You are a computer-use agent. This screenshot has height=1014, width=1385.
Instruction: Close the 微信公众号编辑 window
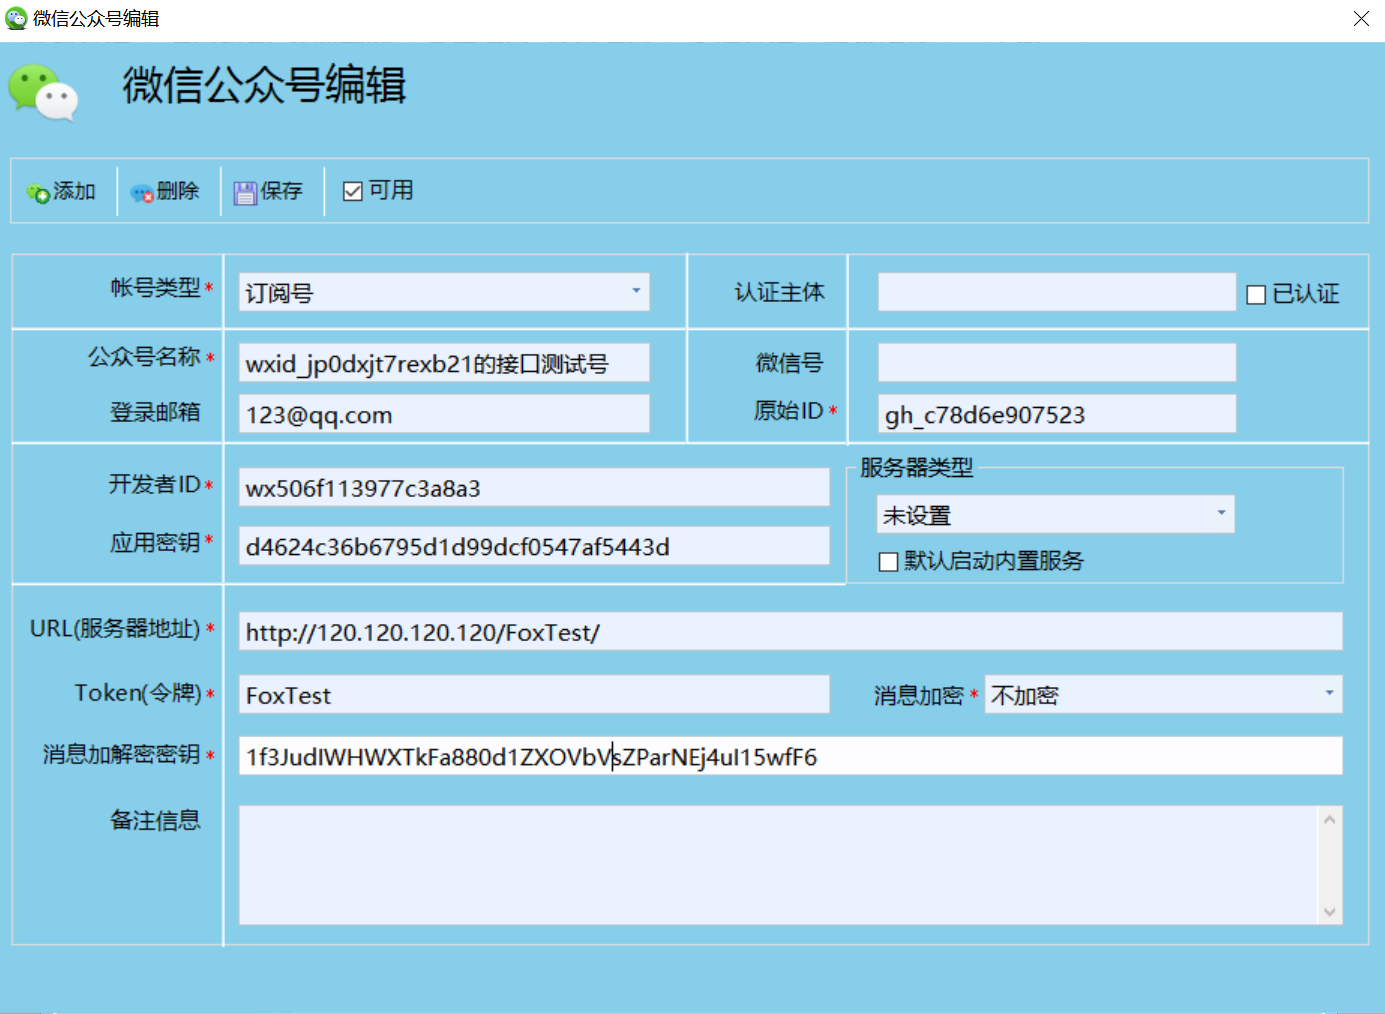(x=1361, y=18)
